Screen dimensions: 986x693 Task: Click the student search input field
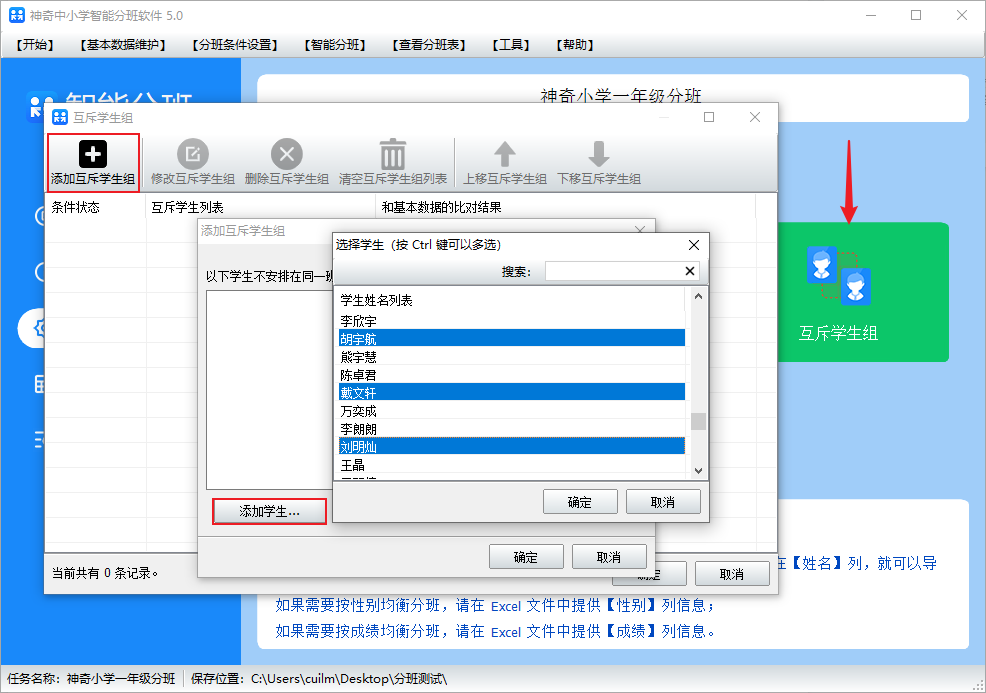pyautogui.click(x=613, y=271)
